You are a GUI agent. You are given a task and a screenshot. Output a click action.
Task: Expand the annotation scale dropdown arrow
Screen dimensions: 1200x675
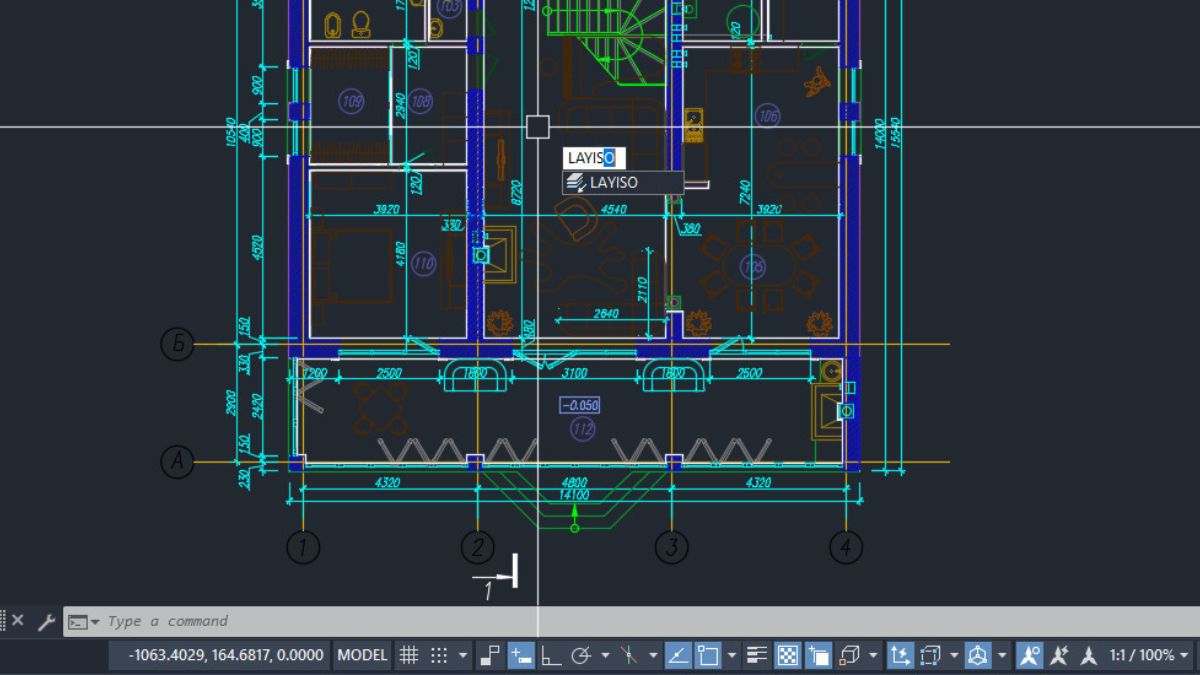tap(1184, 655)
